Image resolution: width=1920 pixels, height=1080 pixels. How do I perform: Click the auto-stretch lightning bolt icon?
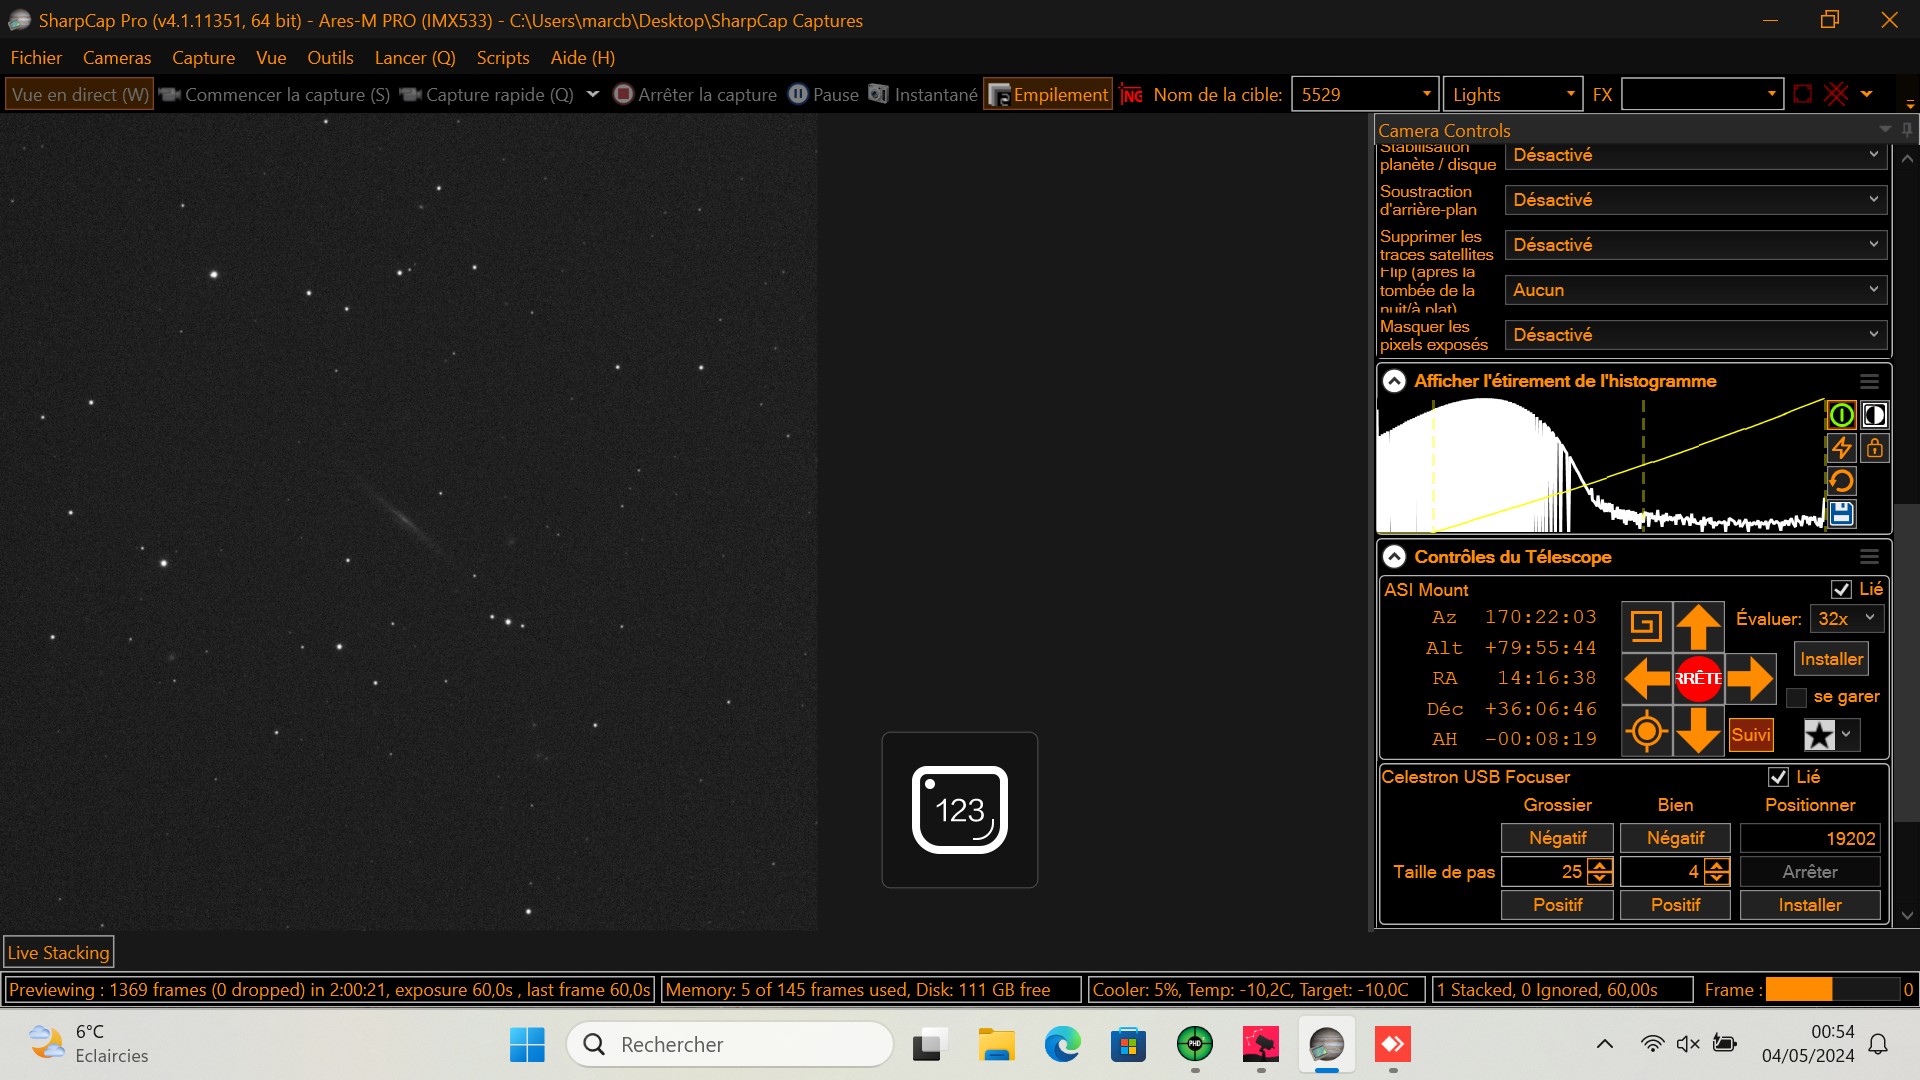1841,448
